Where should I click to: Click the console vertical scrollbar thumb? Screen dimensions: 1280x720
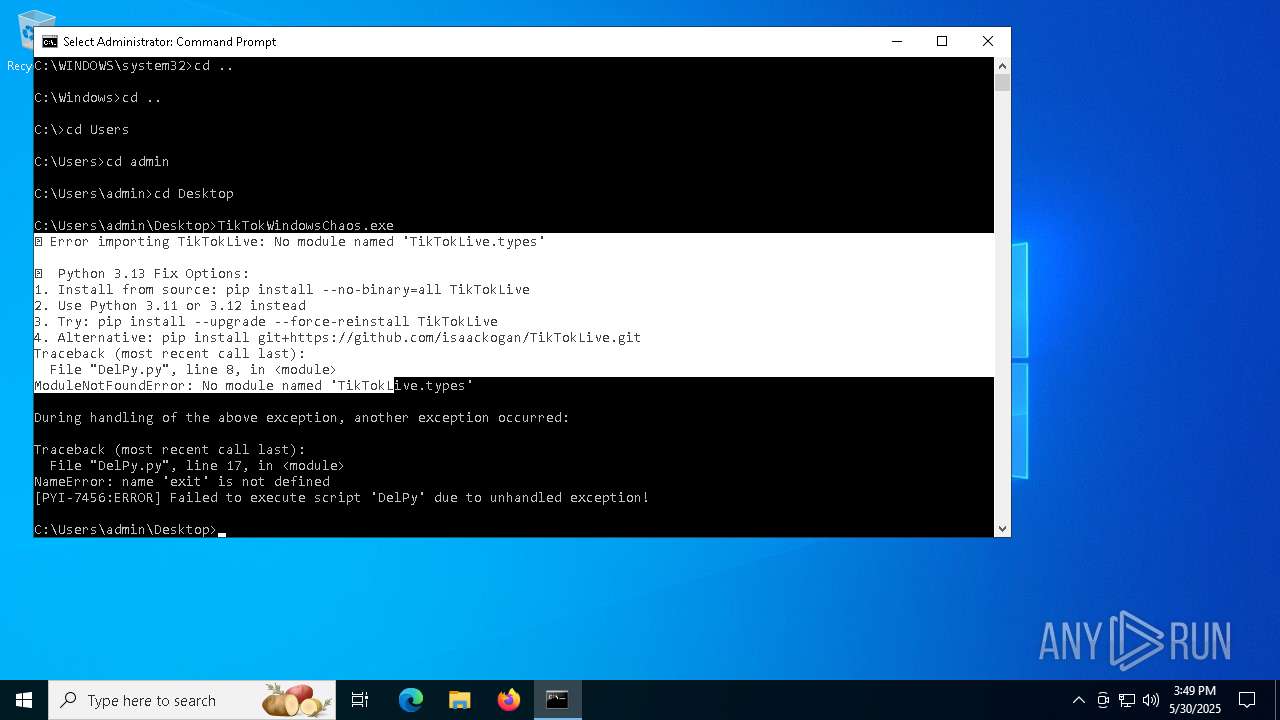click(x=1002, y=83)
